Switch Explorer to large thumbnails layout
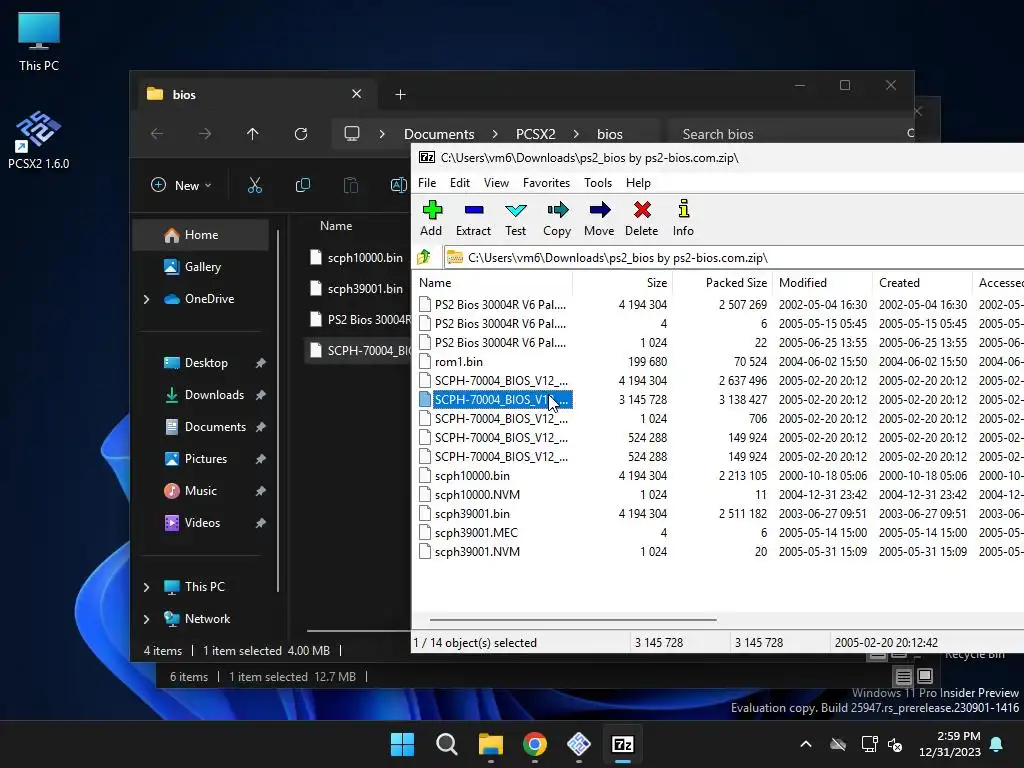The image size is (1024, 768). click(x=925, y=677)
